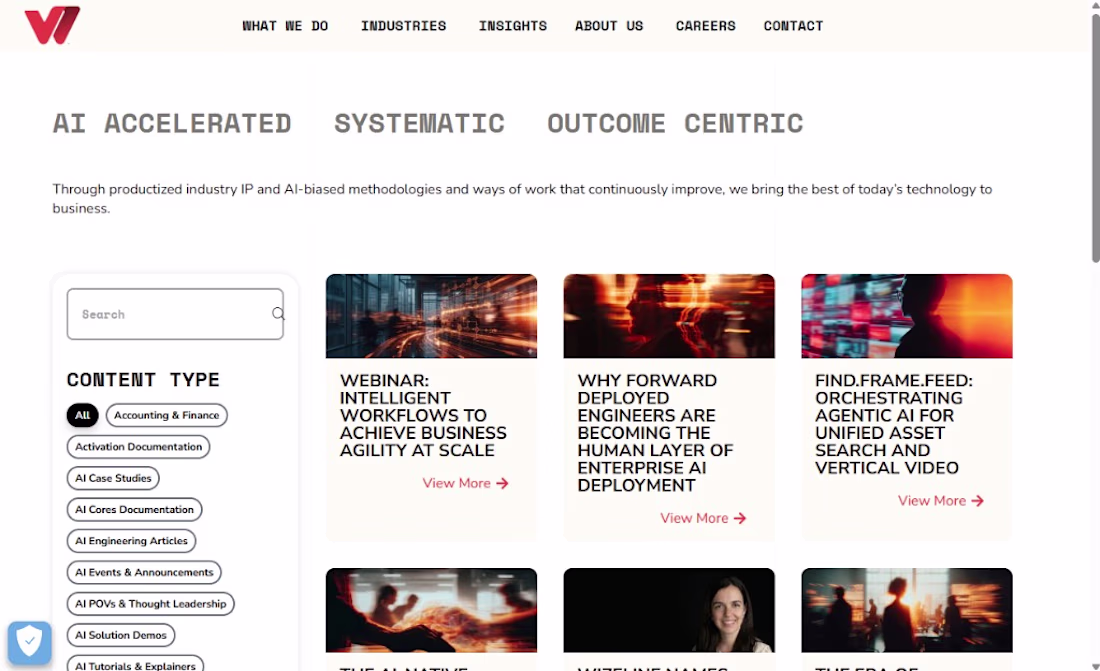
Task: Click the Systematic heading
Action: pyautogui.click(x=420, y=124)
